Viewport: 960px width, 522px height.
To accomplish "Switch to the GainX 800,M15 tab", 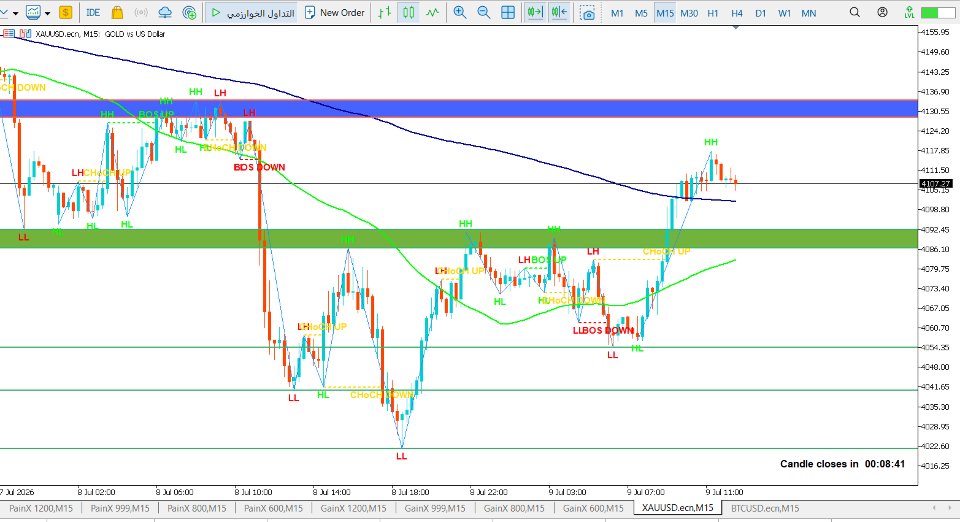I will (514, 508).
